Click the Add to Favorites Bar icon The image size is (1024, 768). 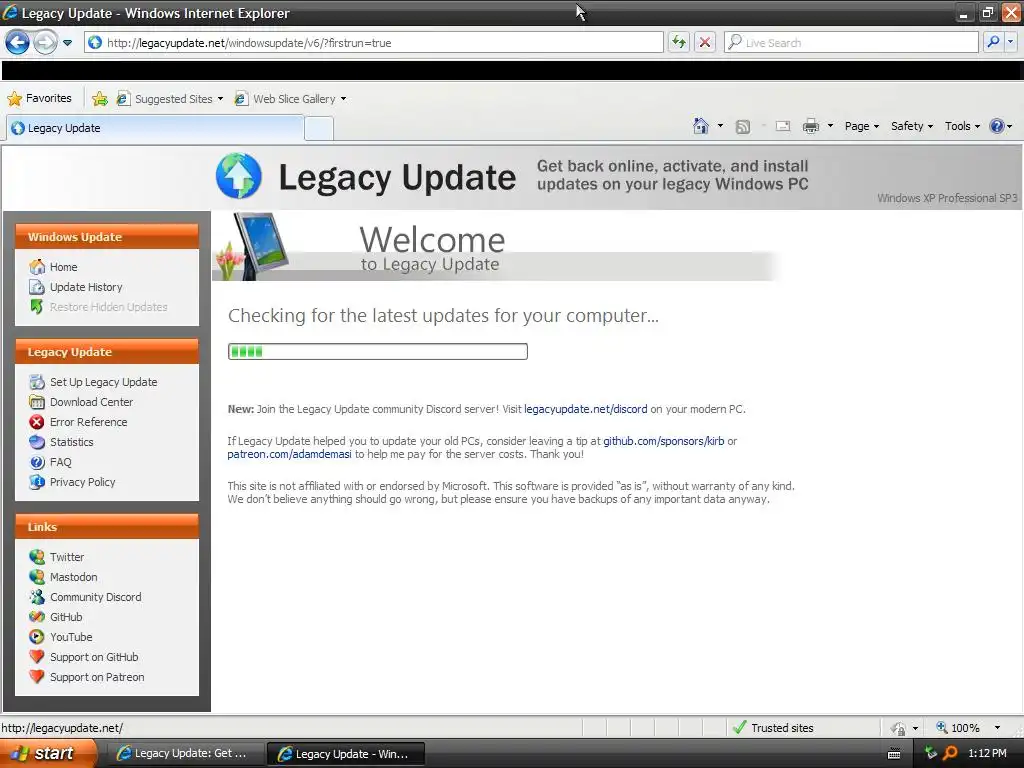coord(99,99)
